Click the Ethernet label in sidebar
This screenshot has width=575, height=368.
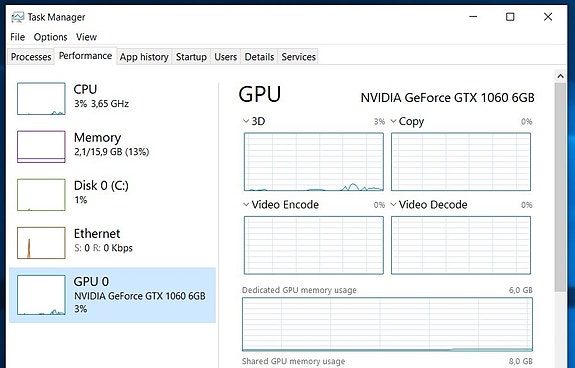(x=97, y=233)
